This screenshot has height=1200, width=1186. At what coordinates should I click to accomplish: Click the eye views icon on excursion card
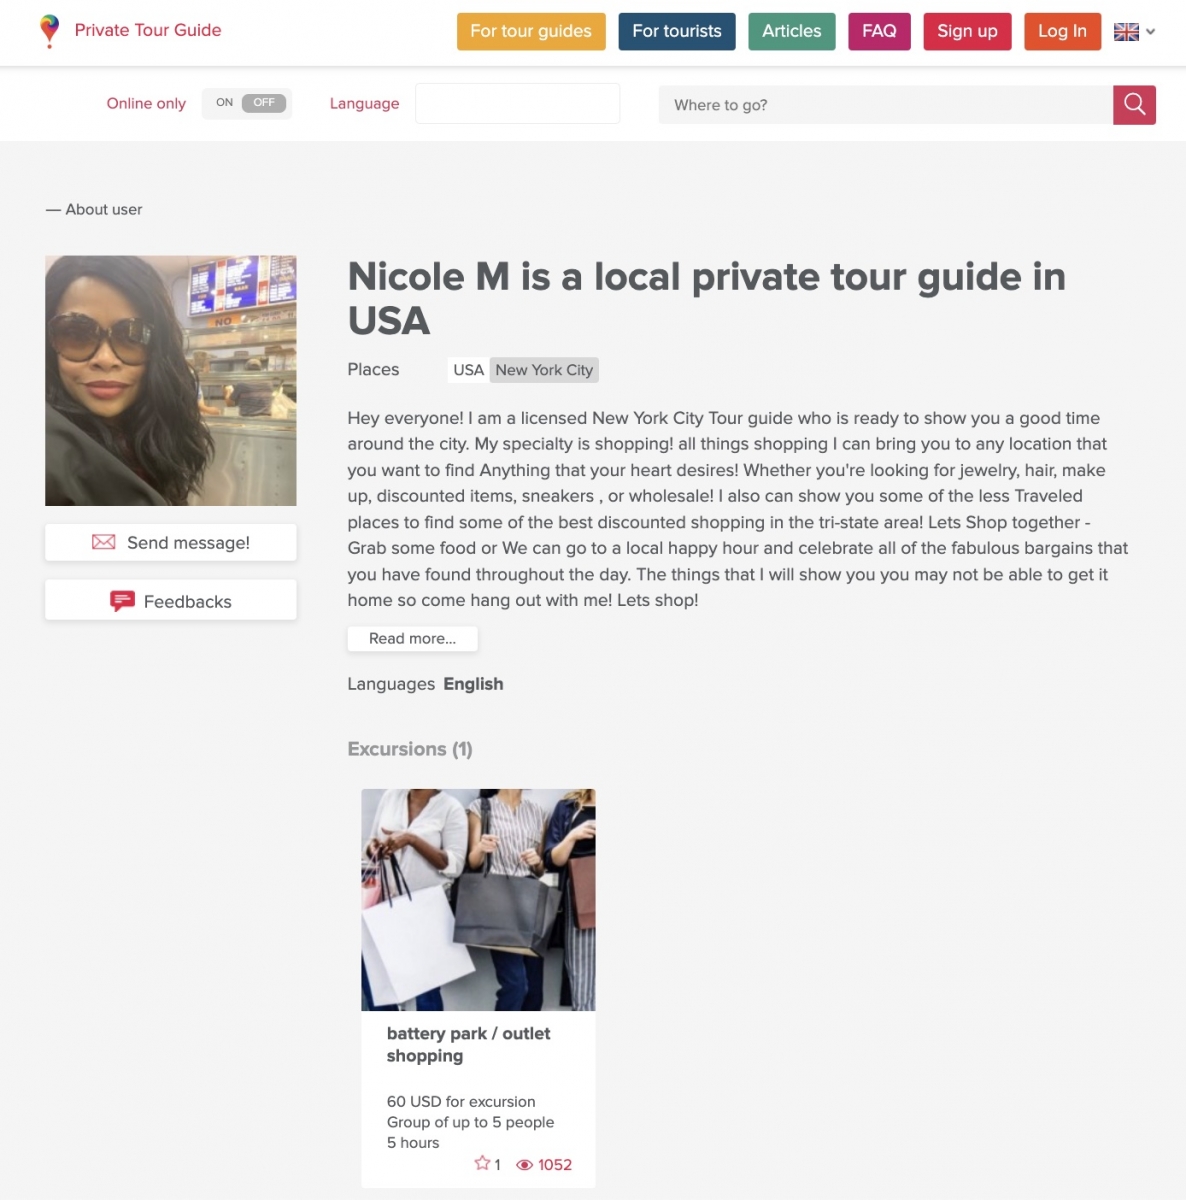[x=524, y=1165]
